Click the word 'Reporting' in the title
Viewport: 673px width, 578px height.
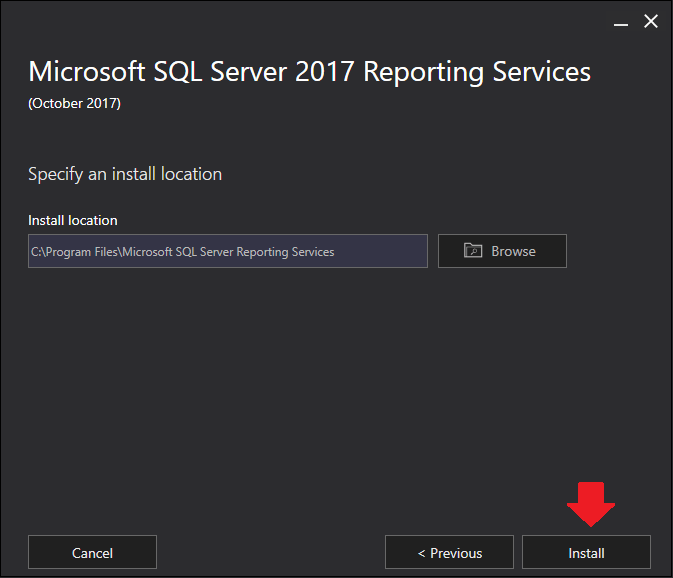coord(424,72)
